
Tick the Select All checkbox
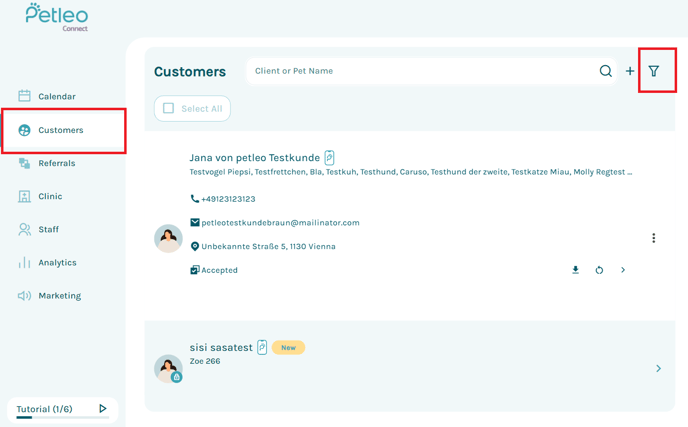168,108
